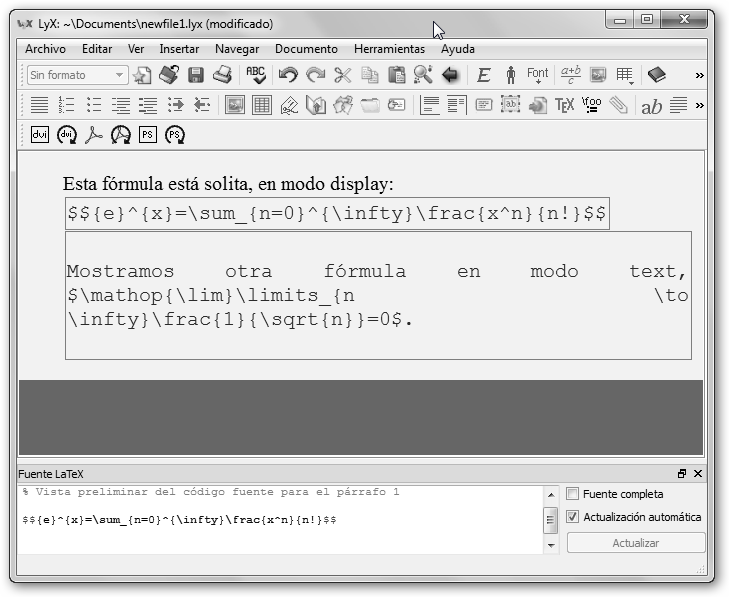729x597 pixels.
Task: Expand the first toolbar overflow chevron
Action: point(699,75)
